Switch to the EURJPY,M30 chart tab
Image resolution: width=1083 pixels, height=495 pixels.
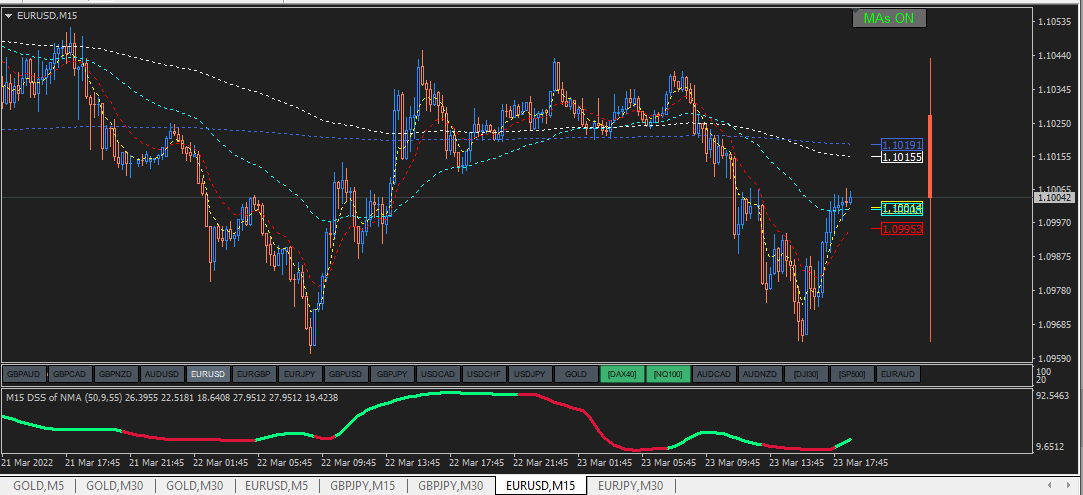(631, 486)
